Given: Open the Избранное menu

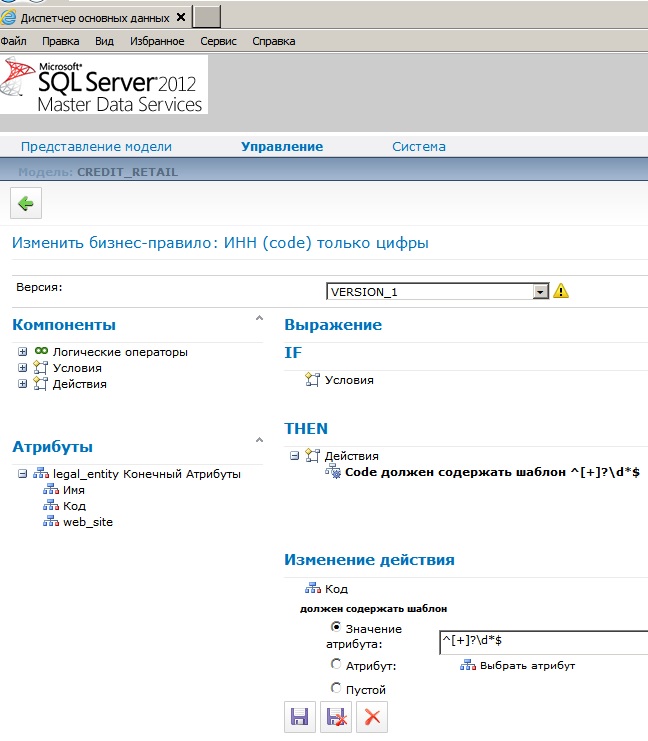Looking at the screenshot, I should point(157,41).
